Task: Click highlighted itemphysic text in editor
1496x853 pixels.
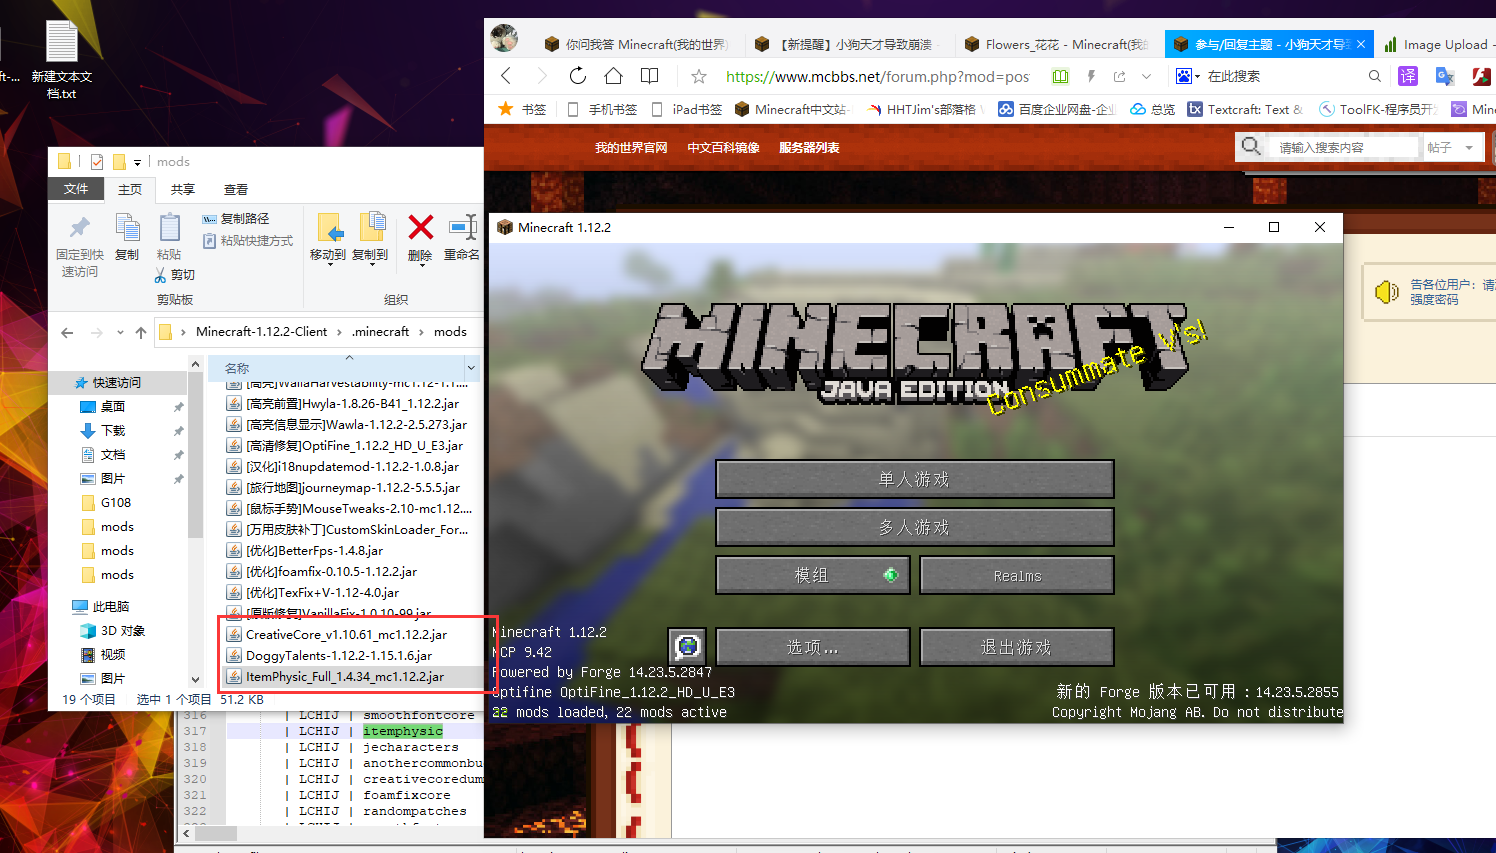Action: tap(403, 731)
